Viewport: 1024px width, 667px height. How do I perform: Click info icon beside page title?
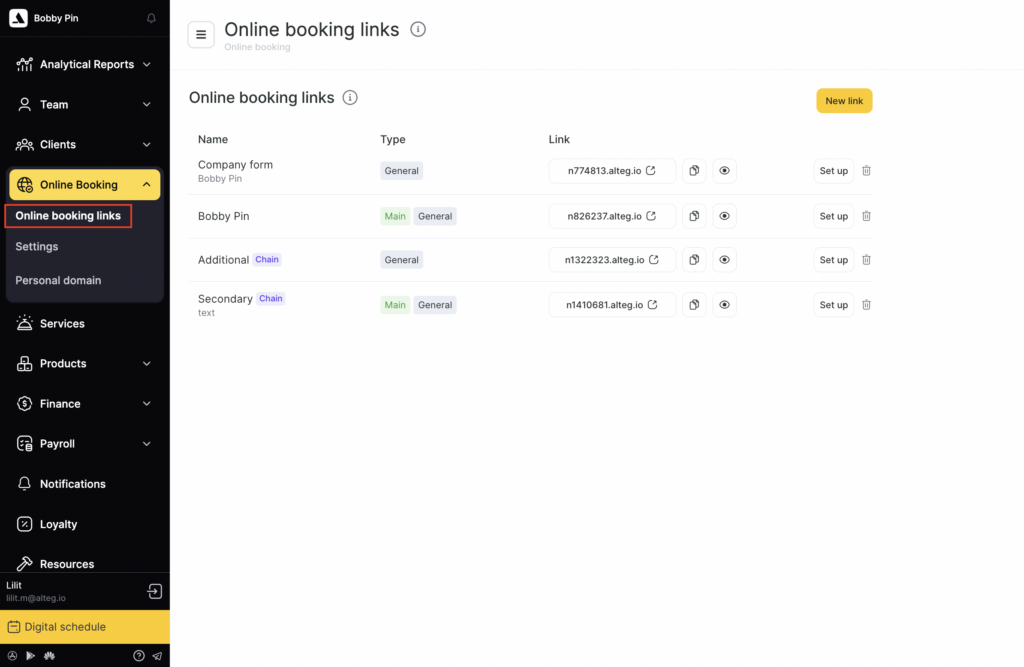pos(418,29)
